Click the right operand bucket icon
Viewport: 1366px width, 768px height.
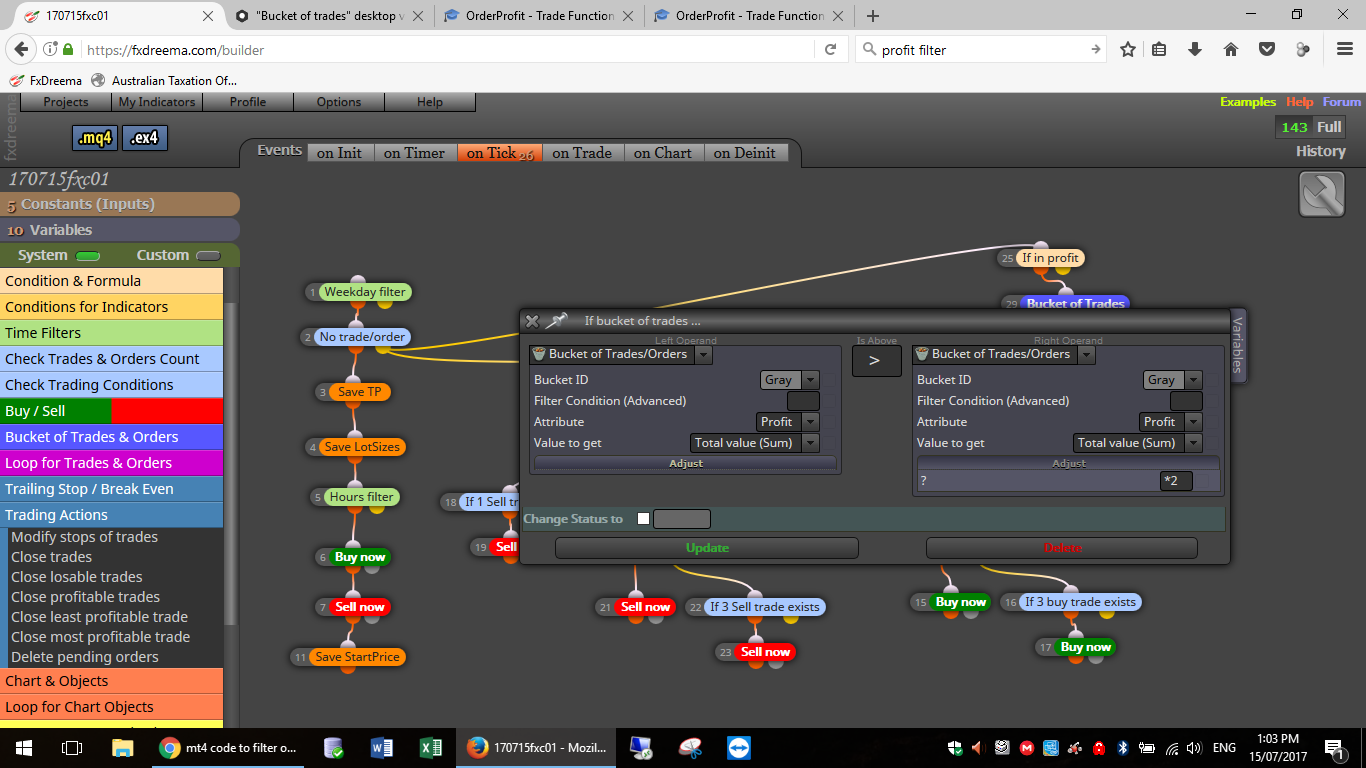[921, 354]
